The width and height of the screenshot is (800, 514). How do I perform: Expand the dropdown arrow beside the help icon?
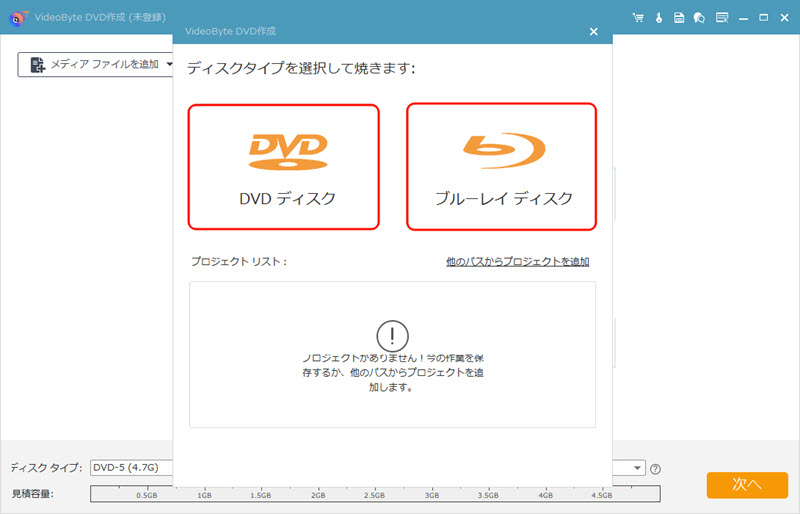coord(637,468)
